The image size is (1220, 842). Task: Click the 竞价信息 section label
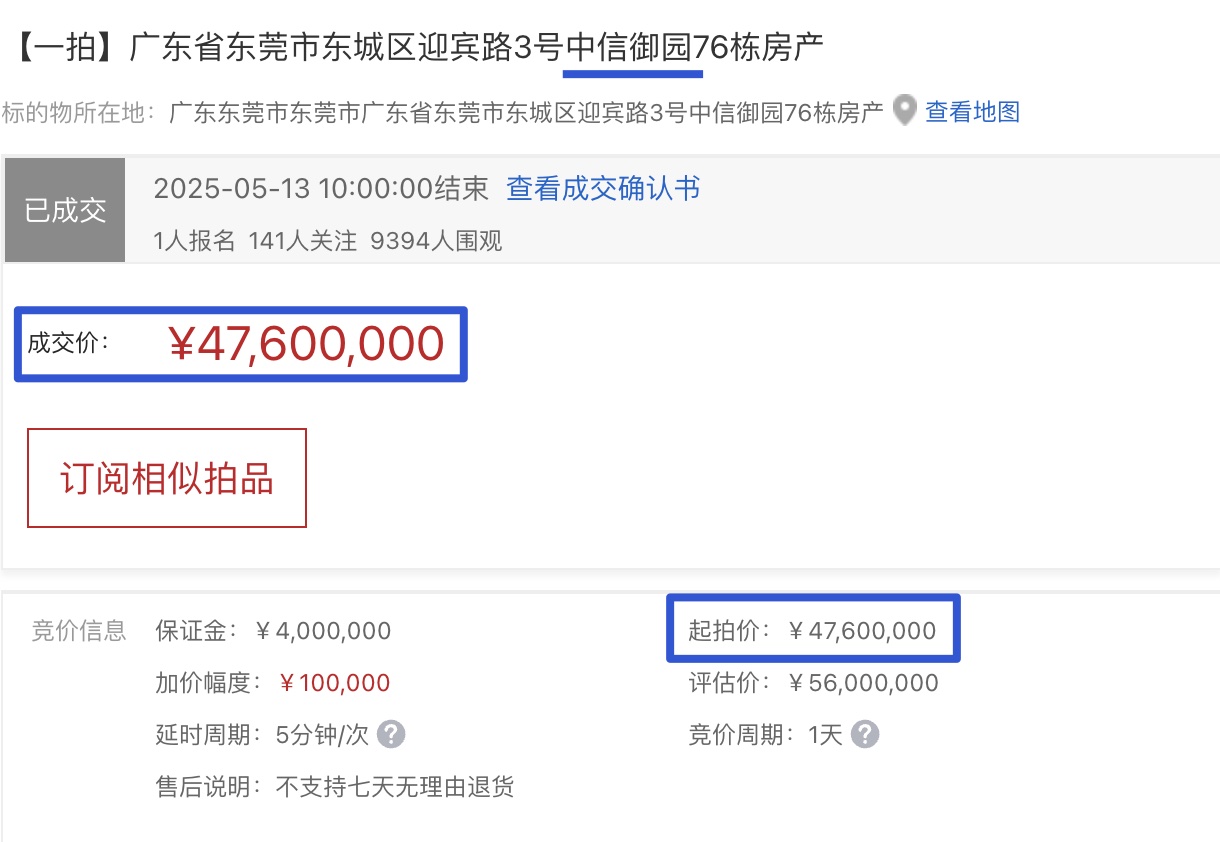click(79, 631)
